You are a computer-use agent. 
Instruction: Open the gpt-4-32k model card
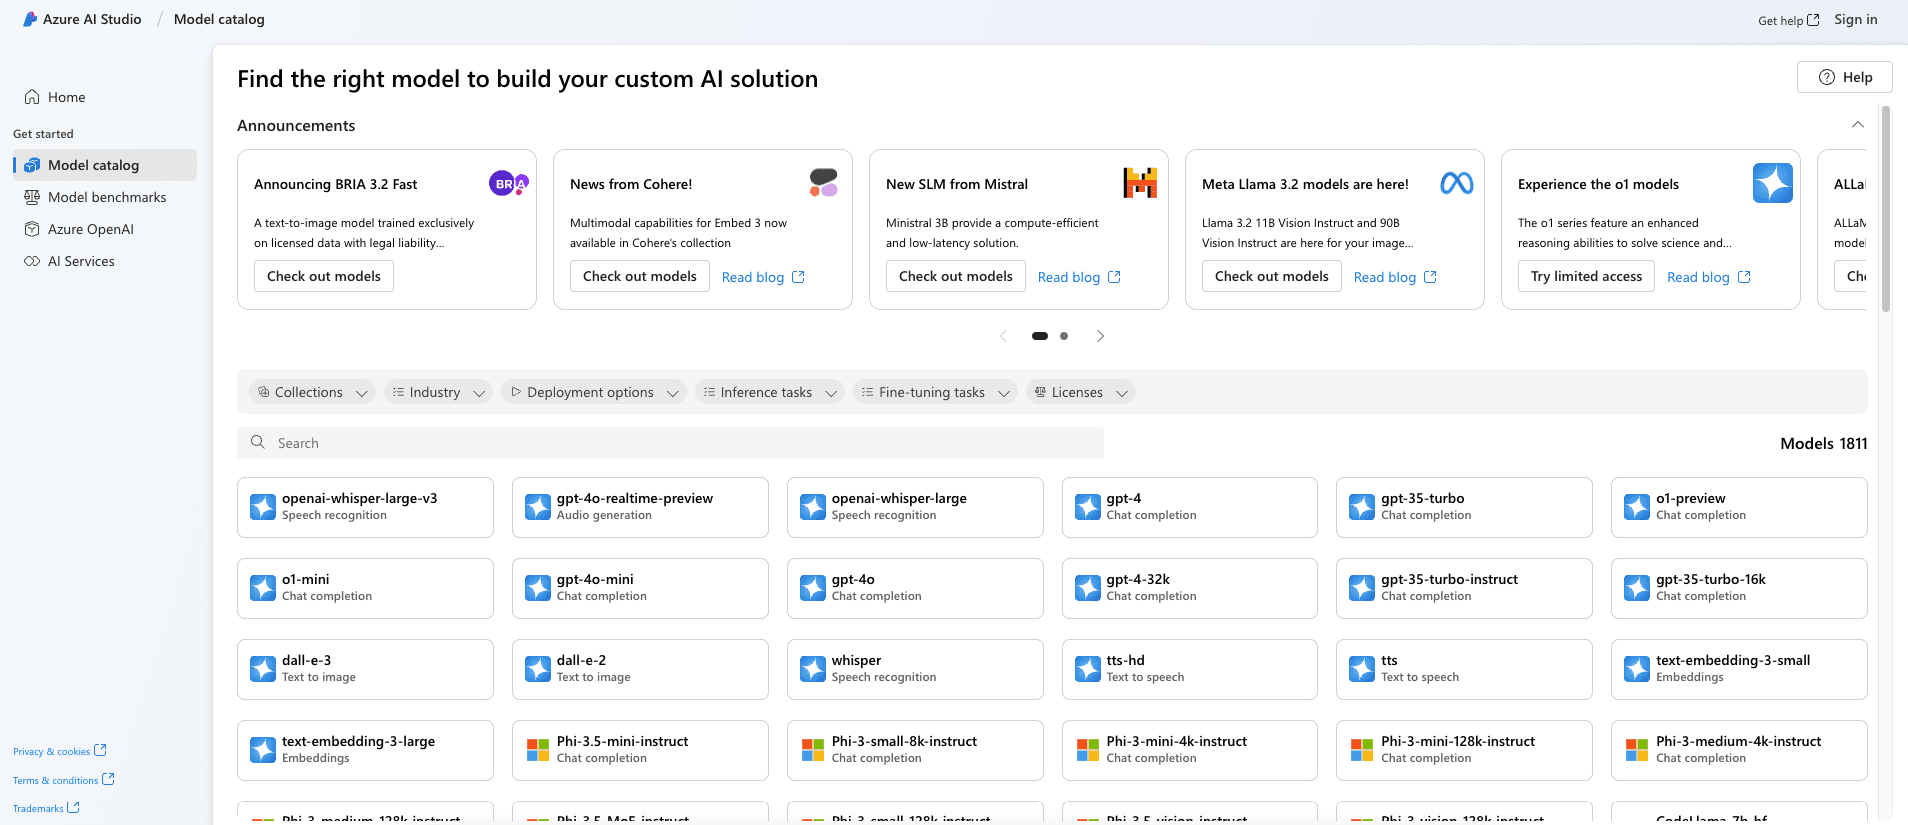[x=1190, y=588]
